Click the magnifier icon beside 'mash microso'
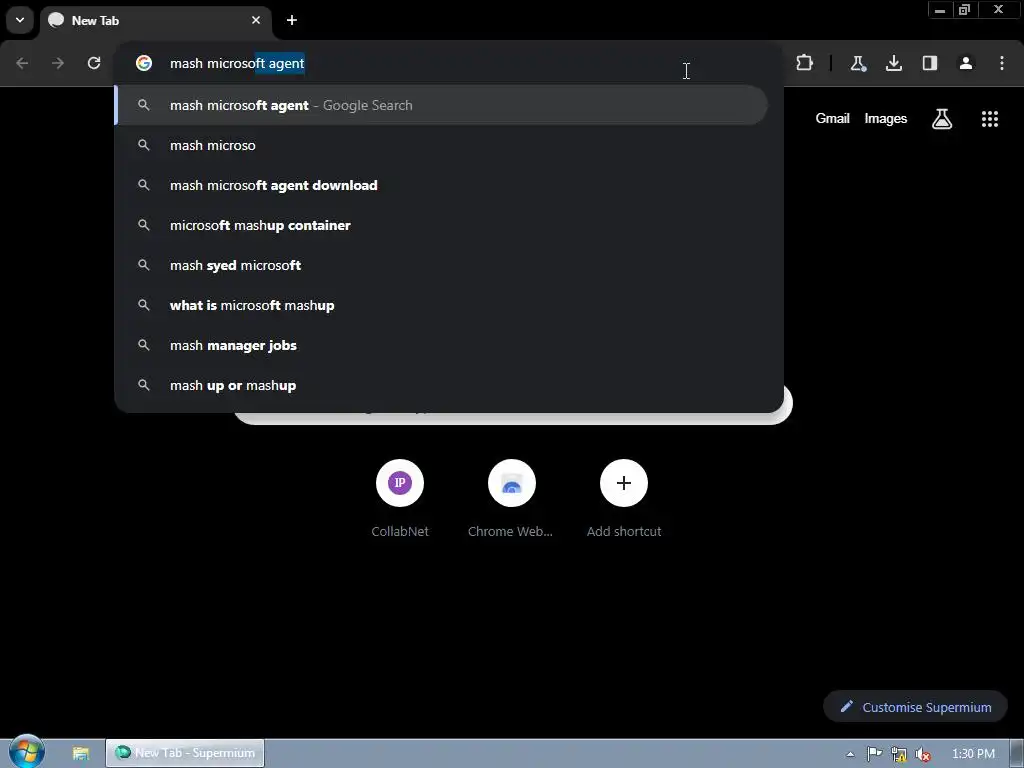Viewport: 1024px width, 768px height. click(x=144, y=145)
